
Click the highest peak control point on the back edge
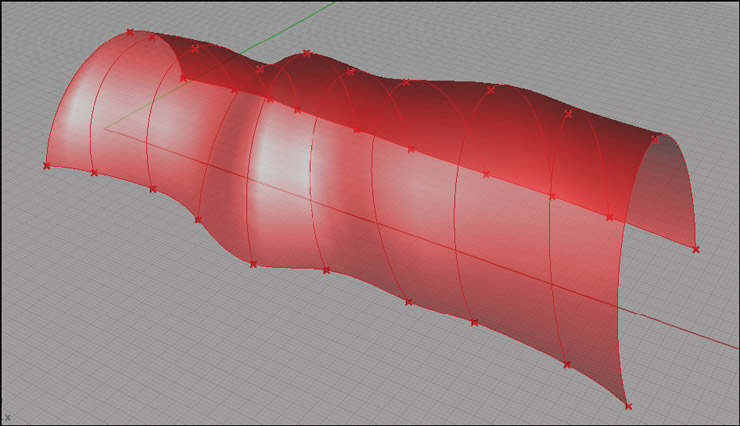tap(307, 53)
